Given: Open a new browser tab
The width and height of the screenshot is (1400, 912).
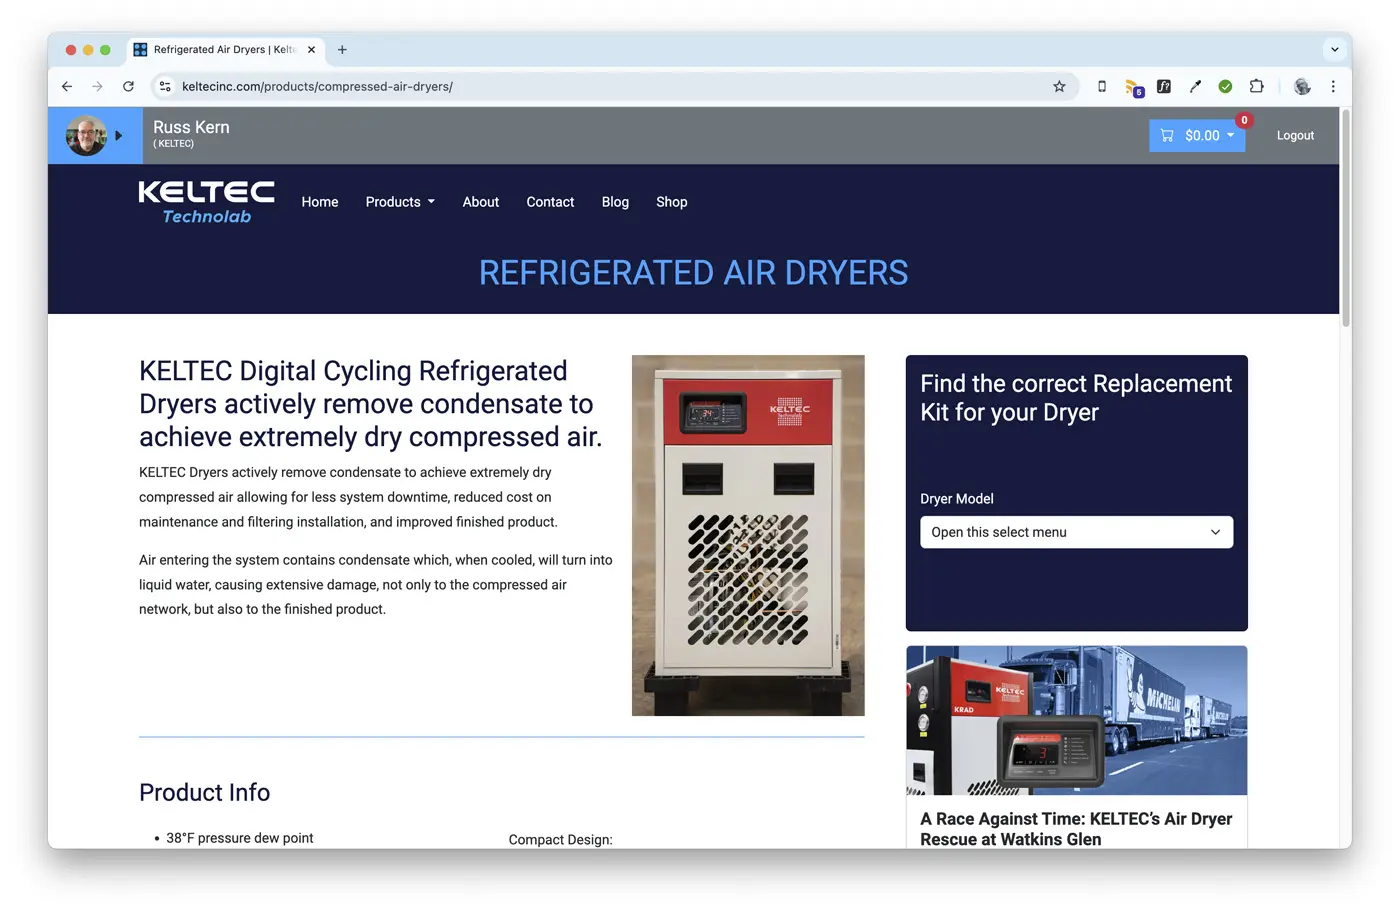Looking at the screenshot, I should click(342, 49).
